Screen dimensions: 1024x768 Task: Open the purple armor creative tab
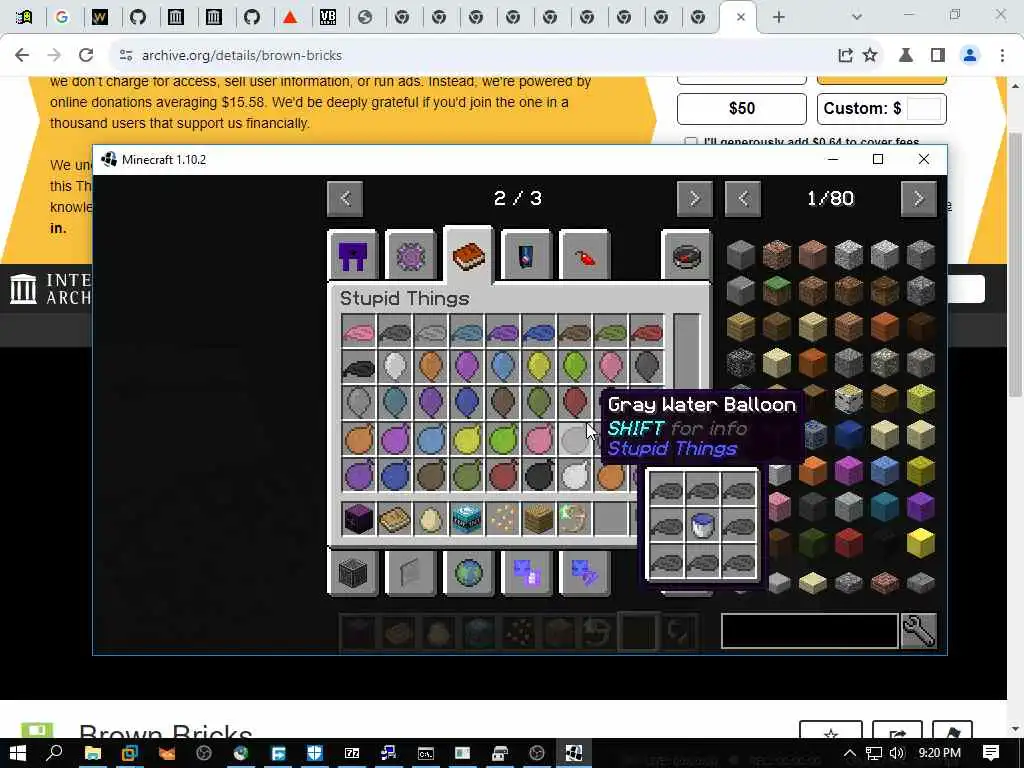(x=353, y=255)
